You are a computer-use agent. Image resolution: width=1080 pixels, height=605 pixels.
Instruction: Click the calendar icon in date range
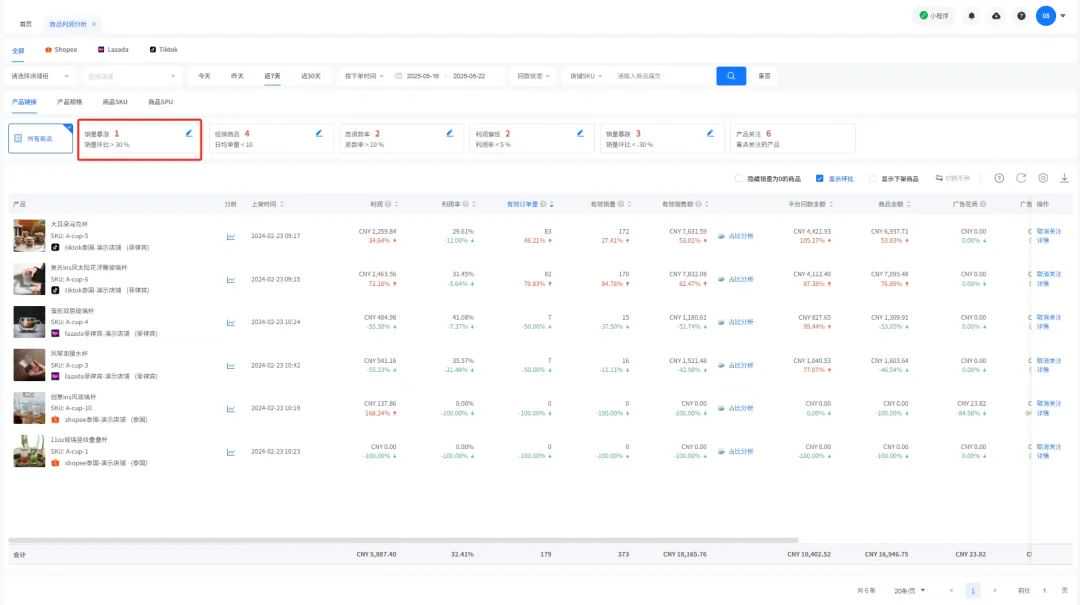pos(398,76)
